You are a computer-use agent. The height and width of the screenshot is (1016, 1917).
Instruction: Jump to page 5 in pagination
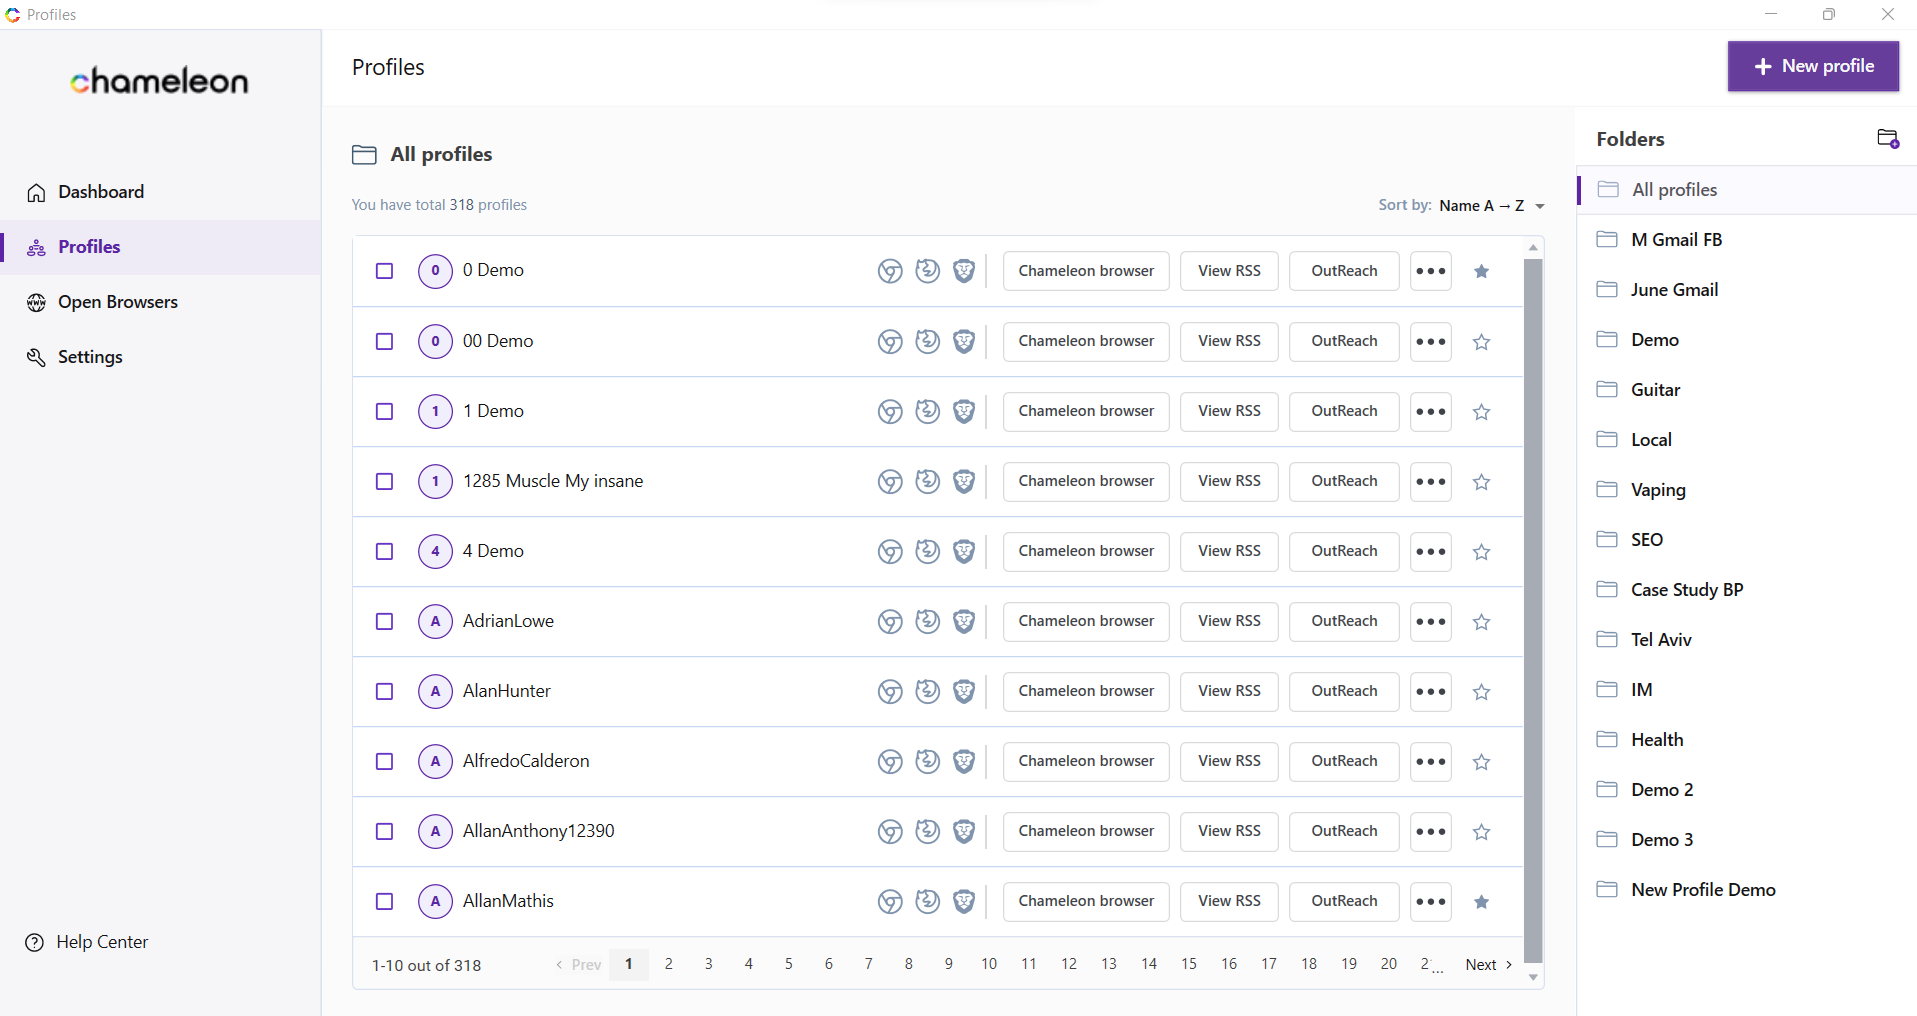tap(789, 964)
